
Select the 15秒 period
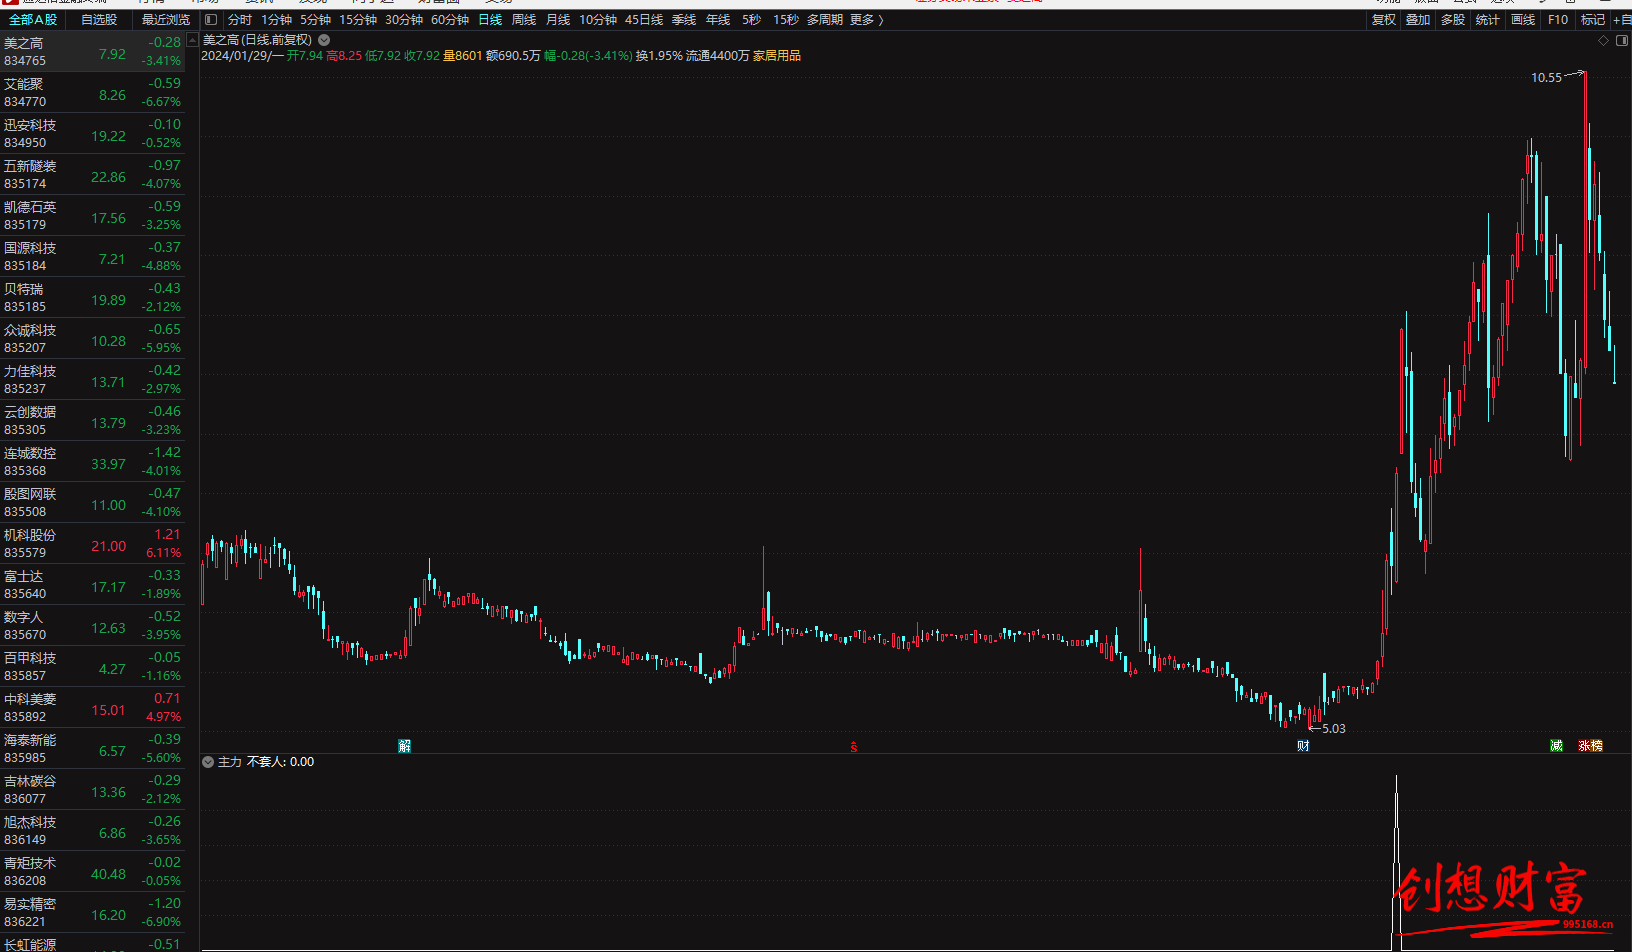point(785,19)
